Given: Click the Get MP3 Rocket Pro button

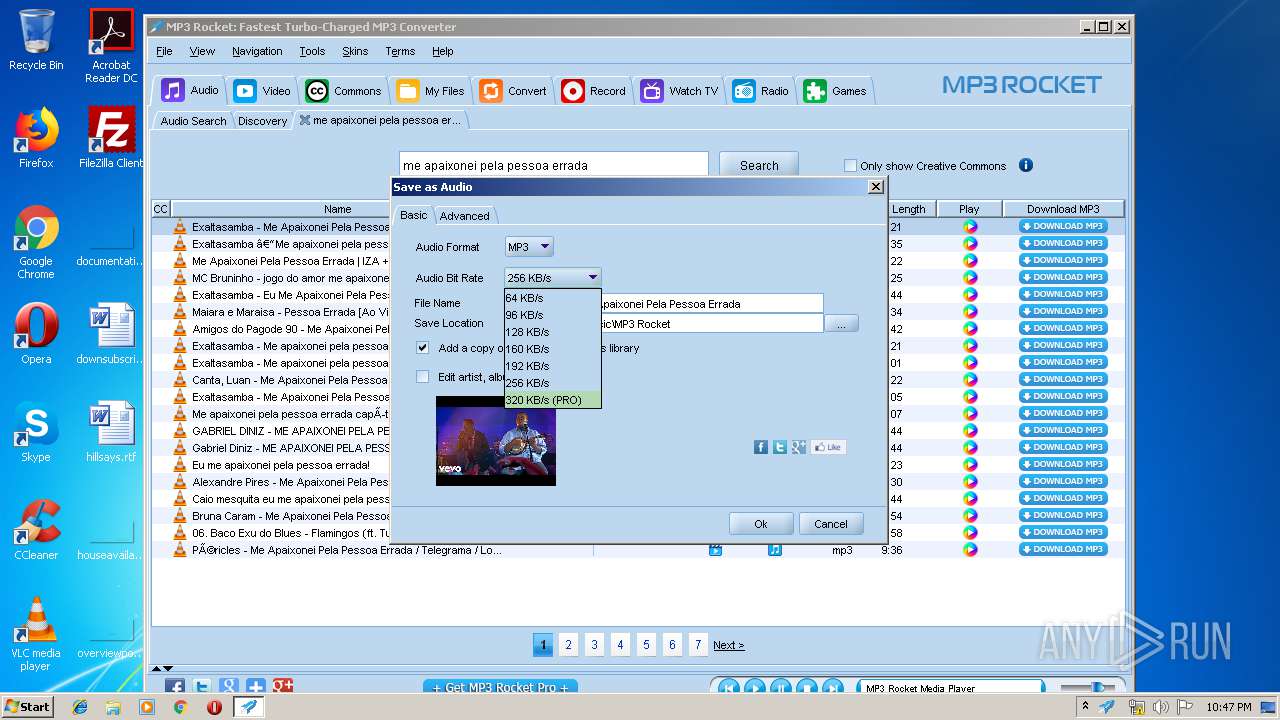Looking at the screenshot, I should tap(500, 688).
